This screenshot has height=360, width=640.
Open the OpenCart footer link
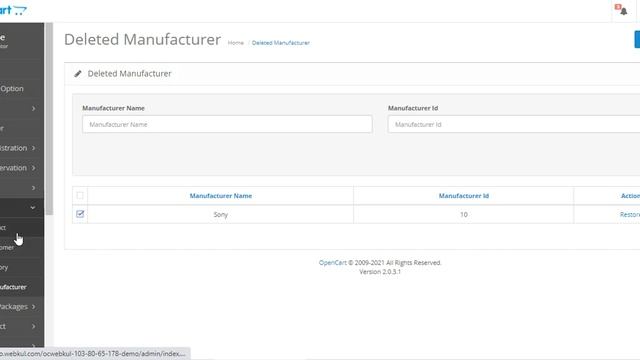point(332,263)
